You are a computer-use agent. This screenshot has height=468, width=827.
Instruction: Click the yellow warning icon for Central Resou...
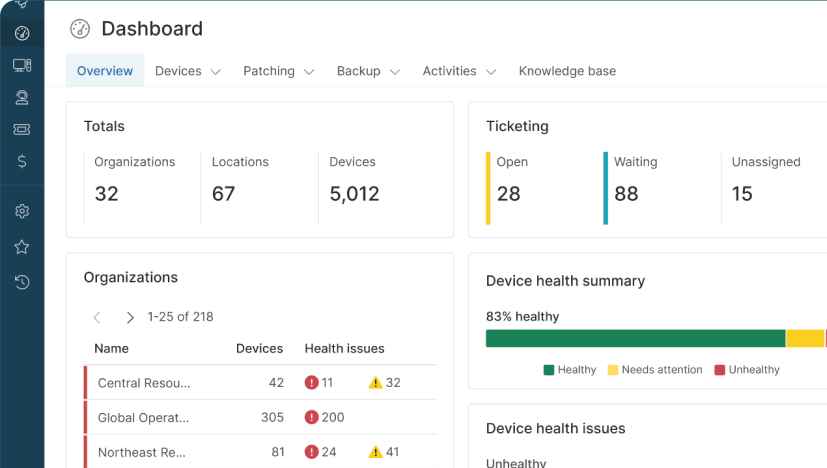(x=375, y=383)
